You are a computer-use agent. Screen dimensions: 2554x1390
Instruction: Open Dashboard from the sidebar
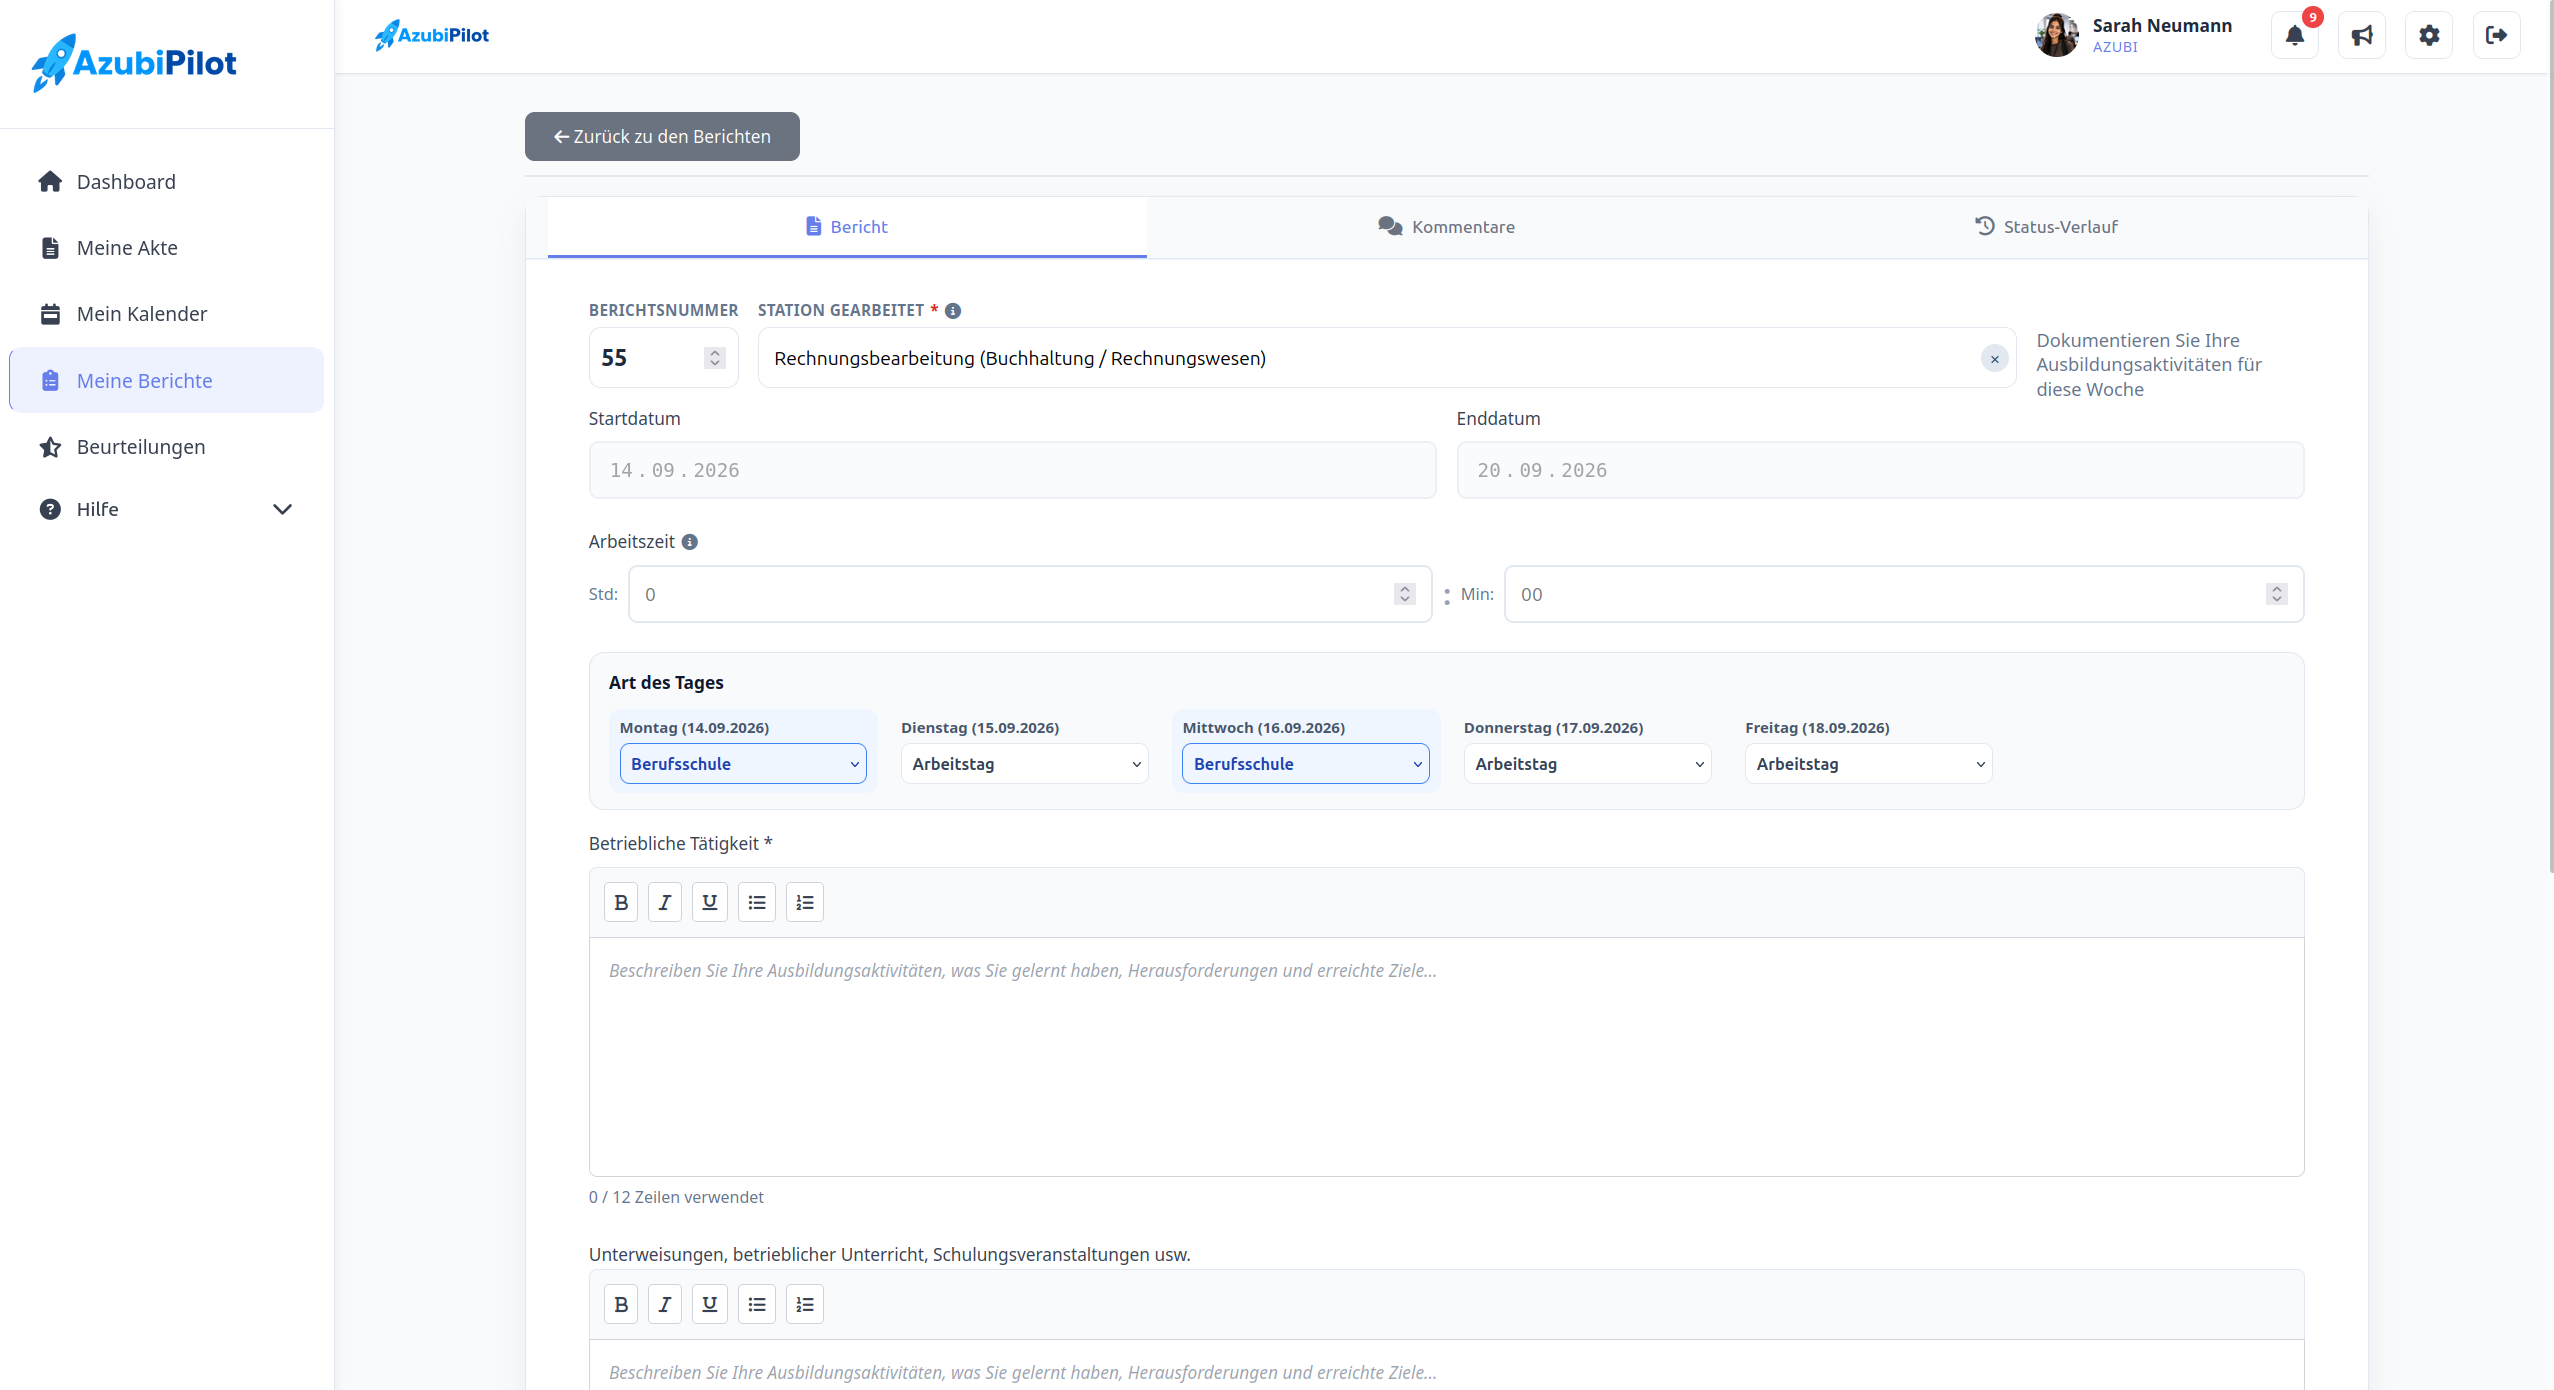(x=166, y=182)
